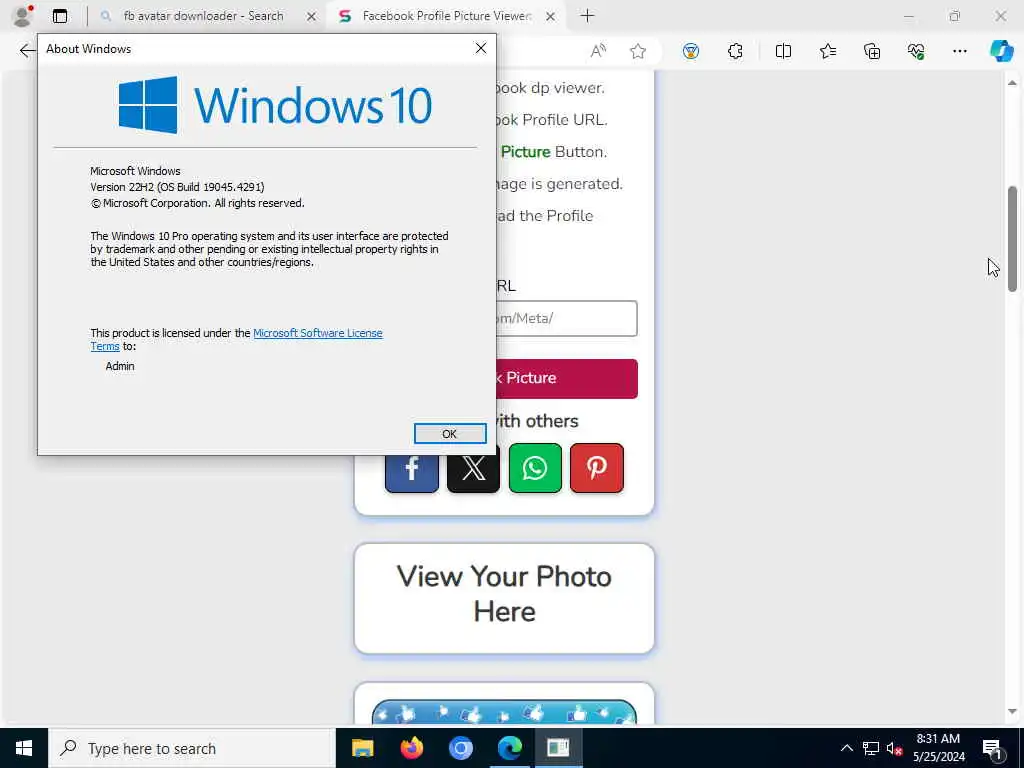The image size is (1024, 768).
Task: Launch Chrome from the taskbar
Action: tap(460, 748)
